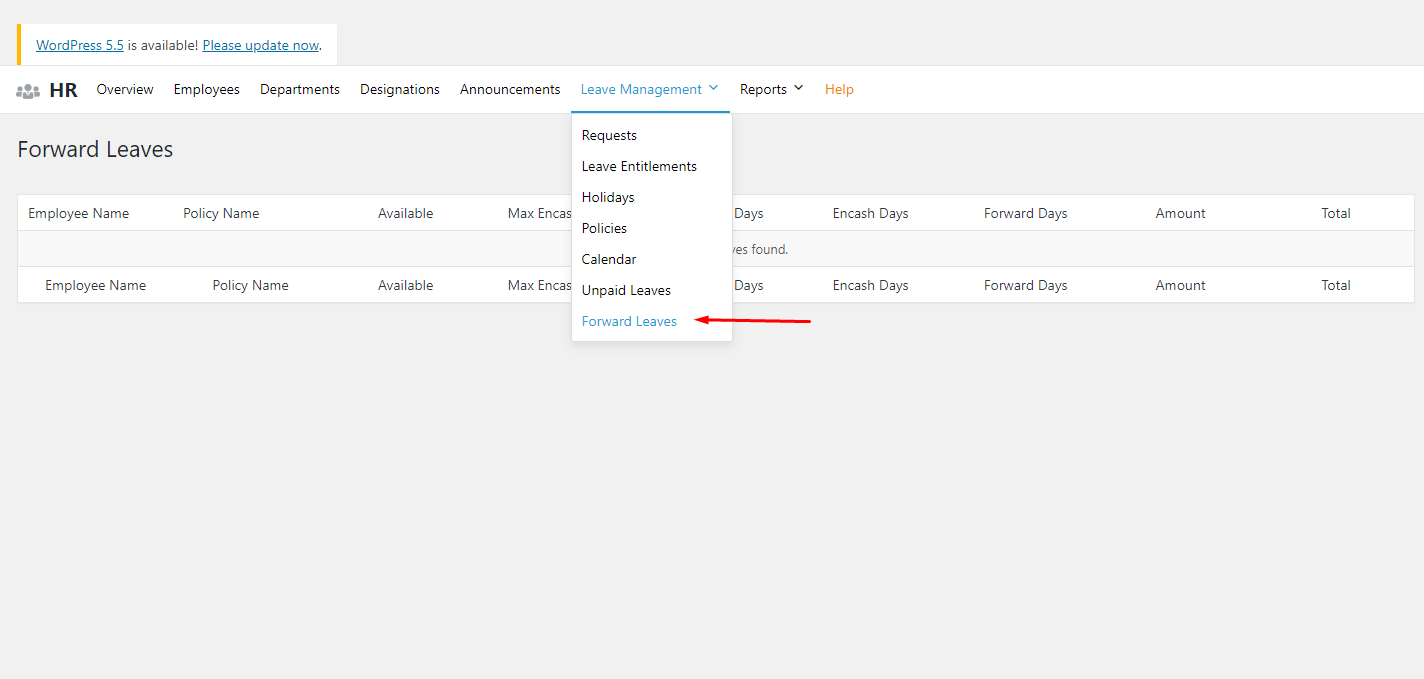Select Requests from the Leave Management menu

click(609, 135)
